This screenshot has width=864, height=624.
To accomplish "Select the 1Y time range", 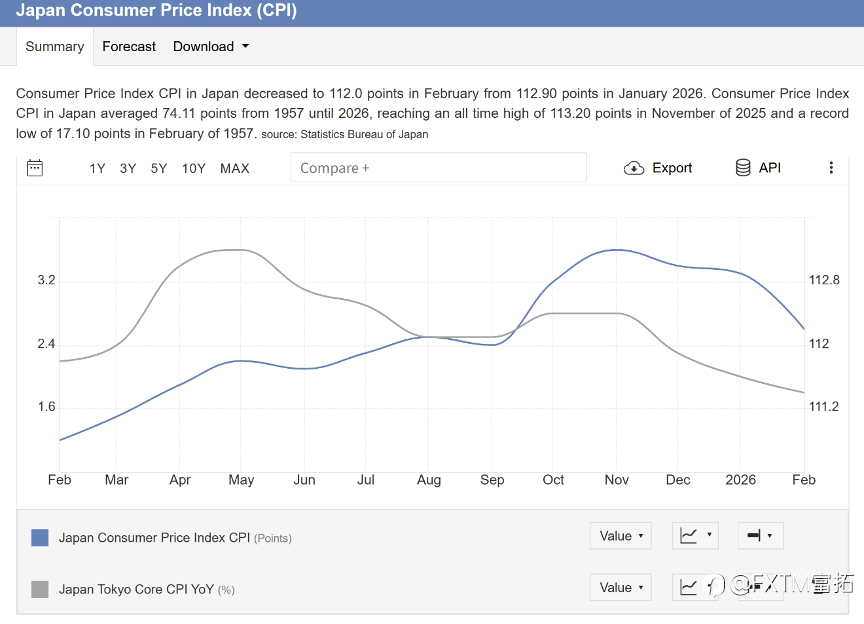I will (x=97, y=168).
